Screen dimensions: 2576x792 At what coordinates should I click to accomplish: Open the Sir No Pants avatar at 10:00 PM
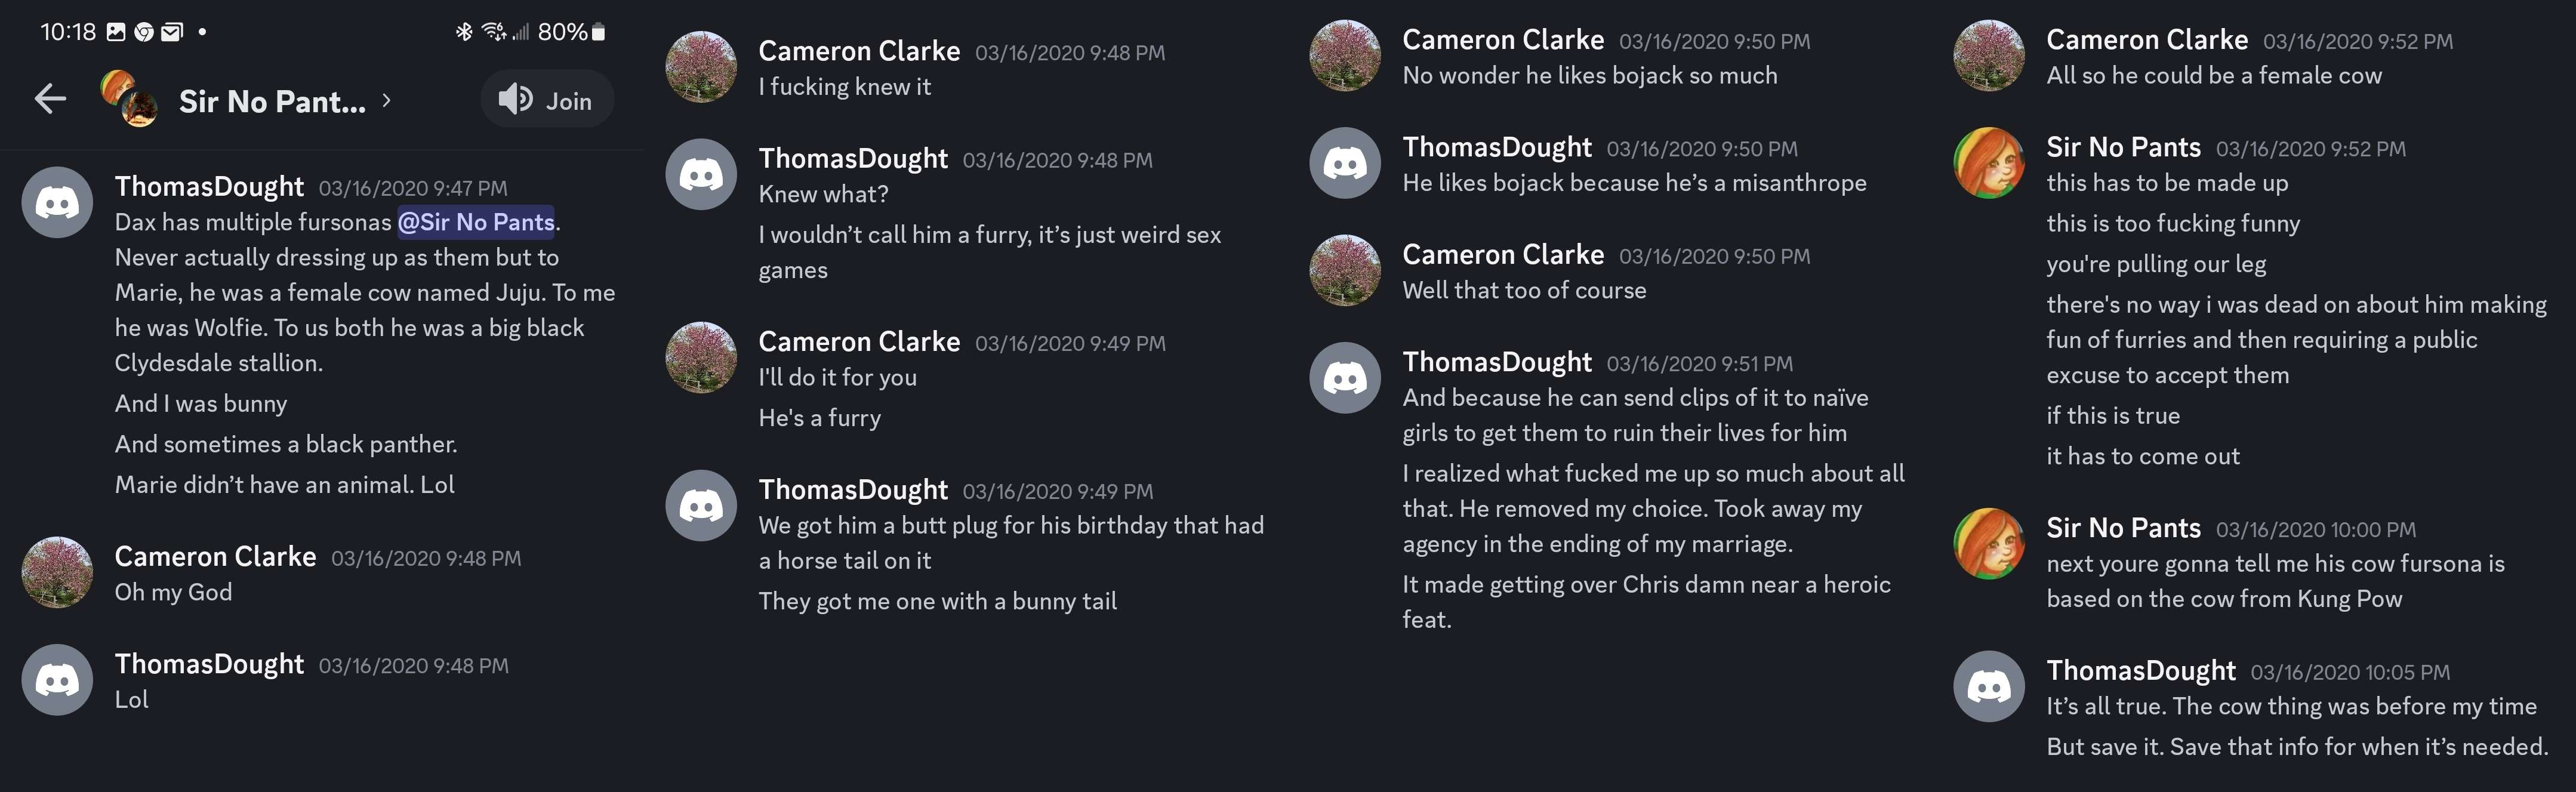coord(1989,544)
